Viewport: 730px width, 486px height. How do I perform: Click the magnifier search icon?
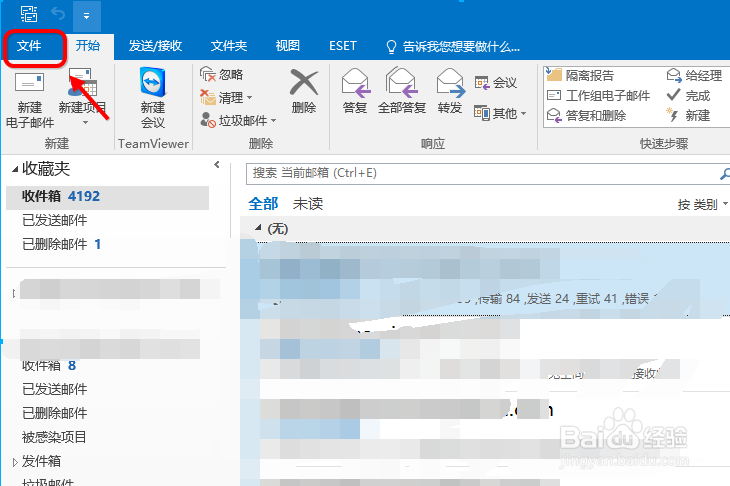click(x=724, y=174)
